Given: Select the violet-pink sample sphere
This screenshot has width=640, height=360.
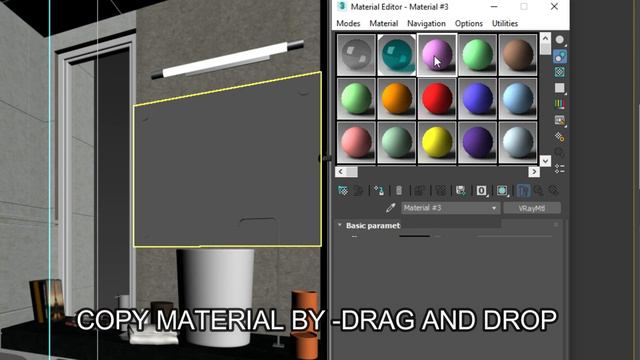Looking at the screenshot, I should [x=437, y=55].
